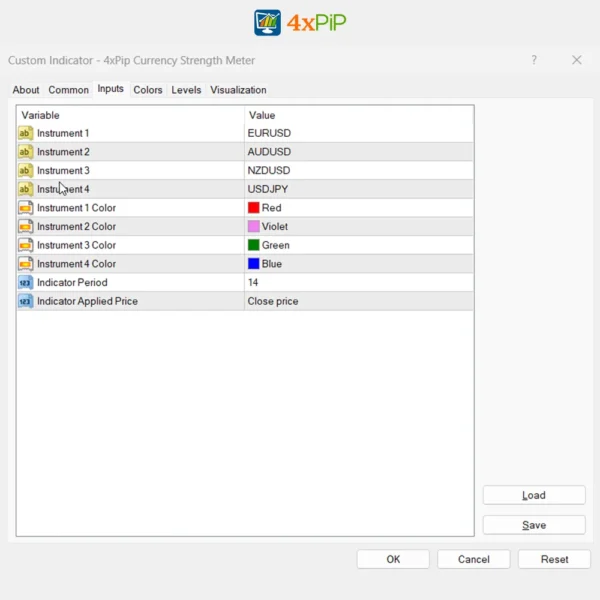Click the 4xPip logo at top
The image size is (600, 600).
[300, 22]
